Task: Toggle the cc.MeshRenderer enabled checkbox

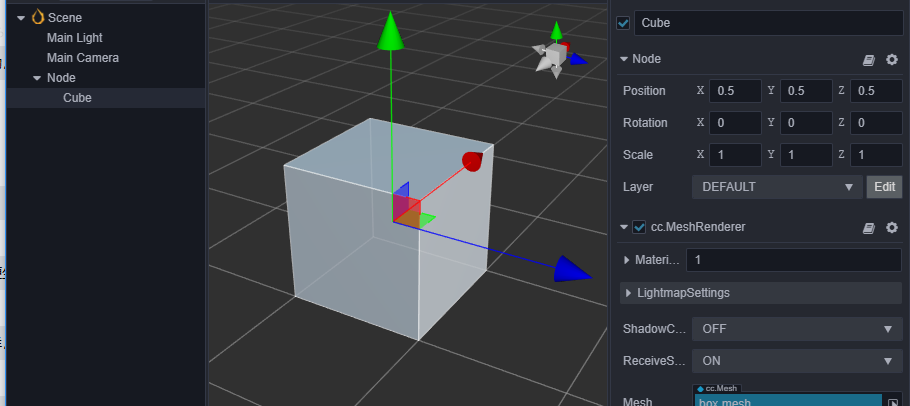Action: 639,227
